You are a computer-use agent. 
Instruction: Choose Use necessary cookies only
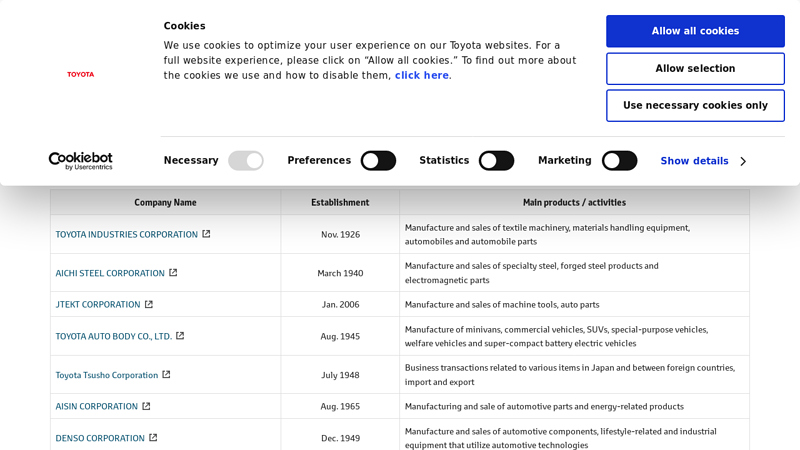pos(695,106)
